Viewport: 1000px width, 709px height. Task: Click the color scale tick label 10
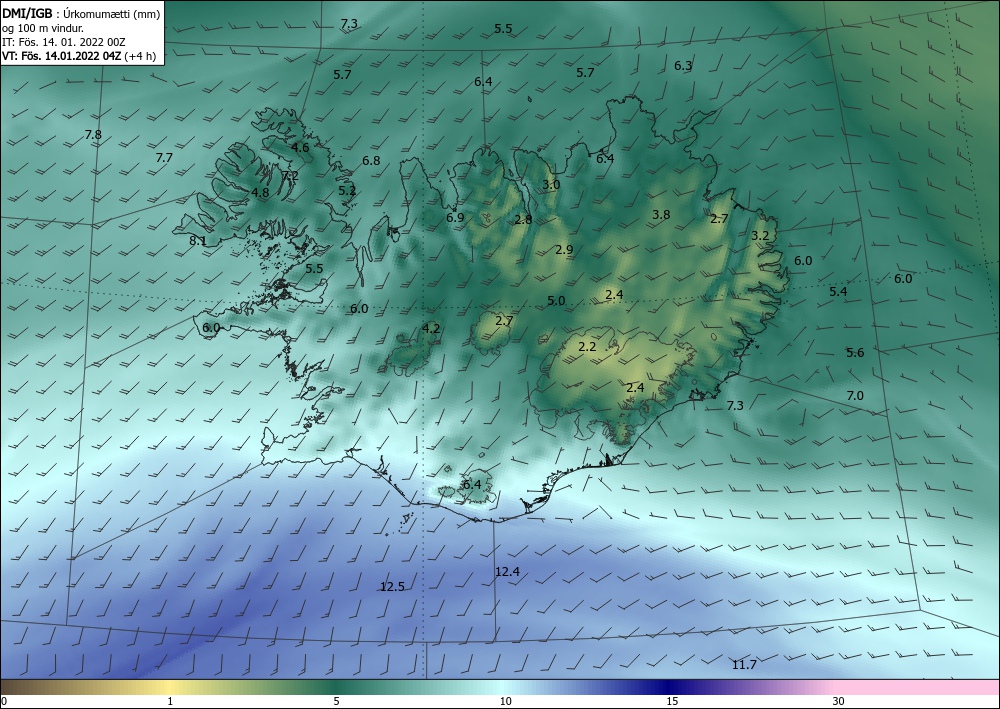(x=506, y=701)
